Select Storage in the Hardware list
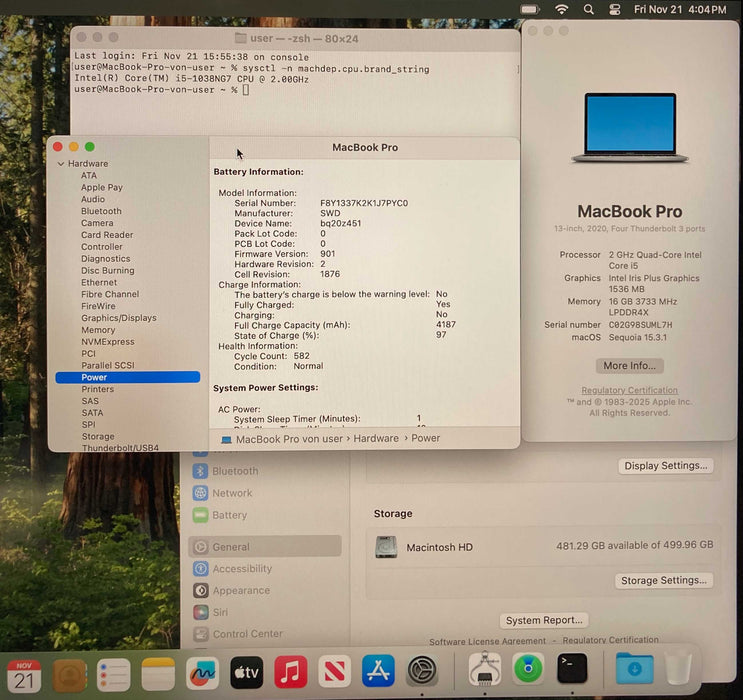This screenshot has height=700, width=743. [x=98, y=436]
